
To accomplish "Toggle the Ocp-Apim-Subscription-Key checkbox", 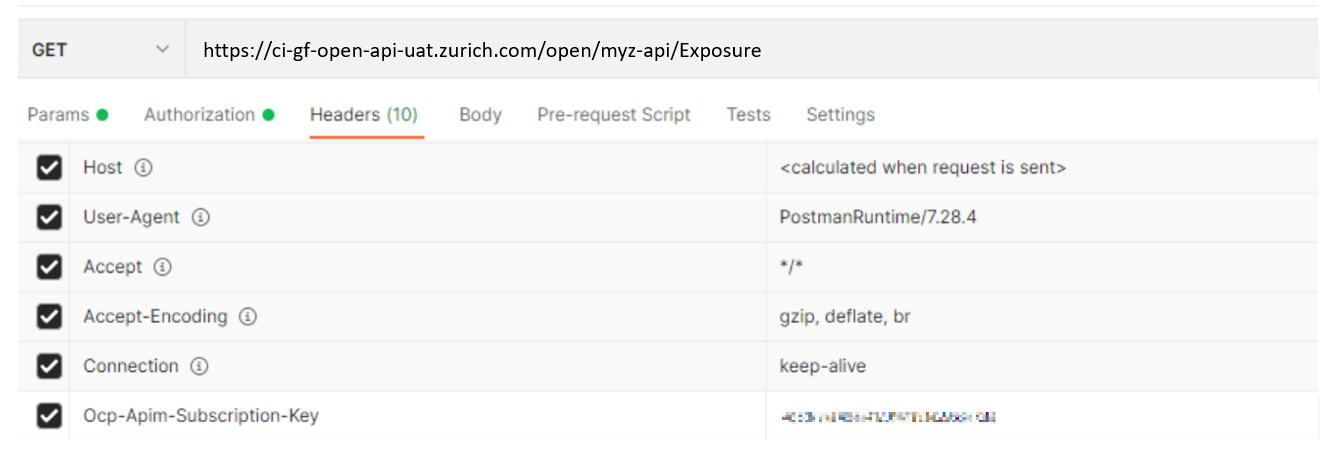I will 49,415.
